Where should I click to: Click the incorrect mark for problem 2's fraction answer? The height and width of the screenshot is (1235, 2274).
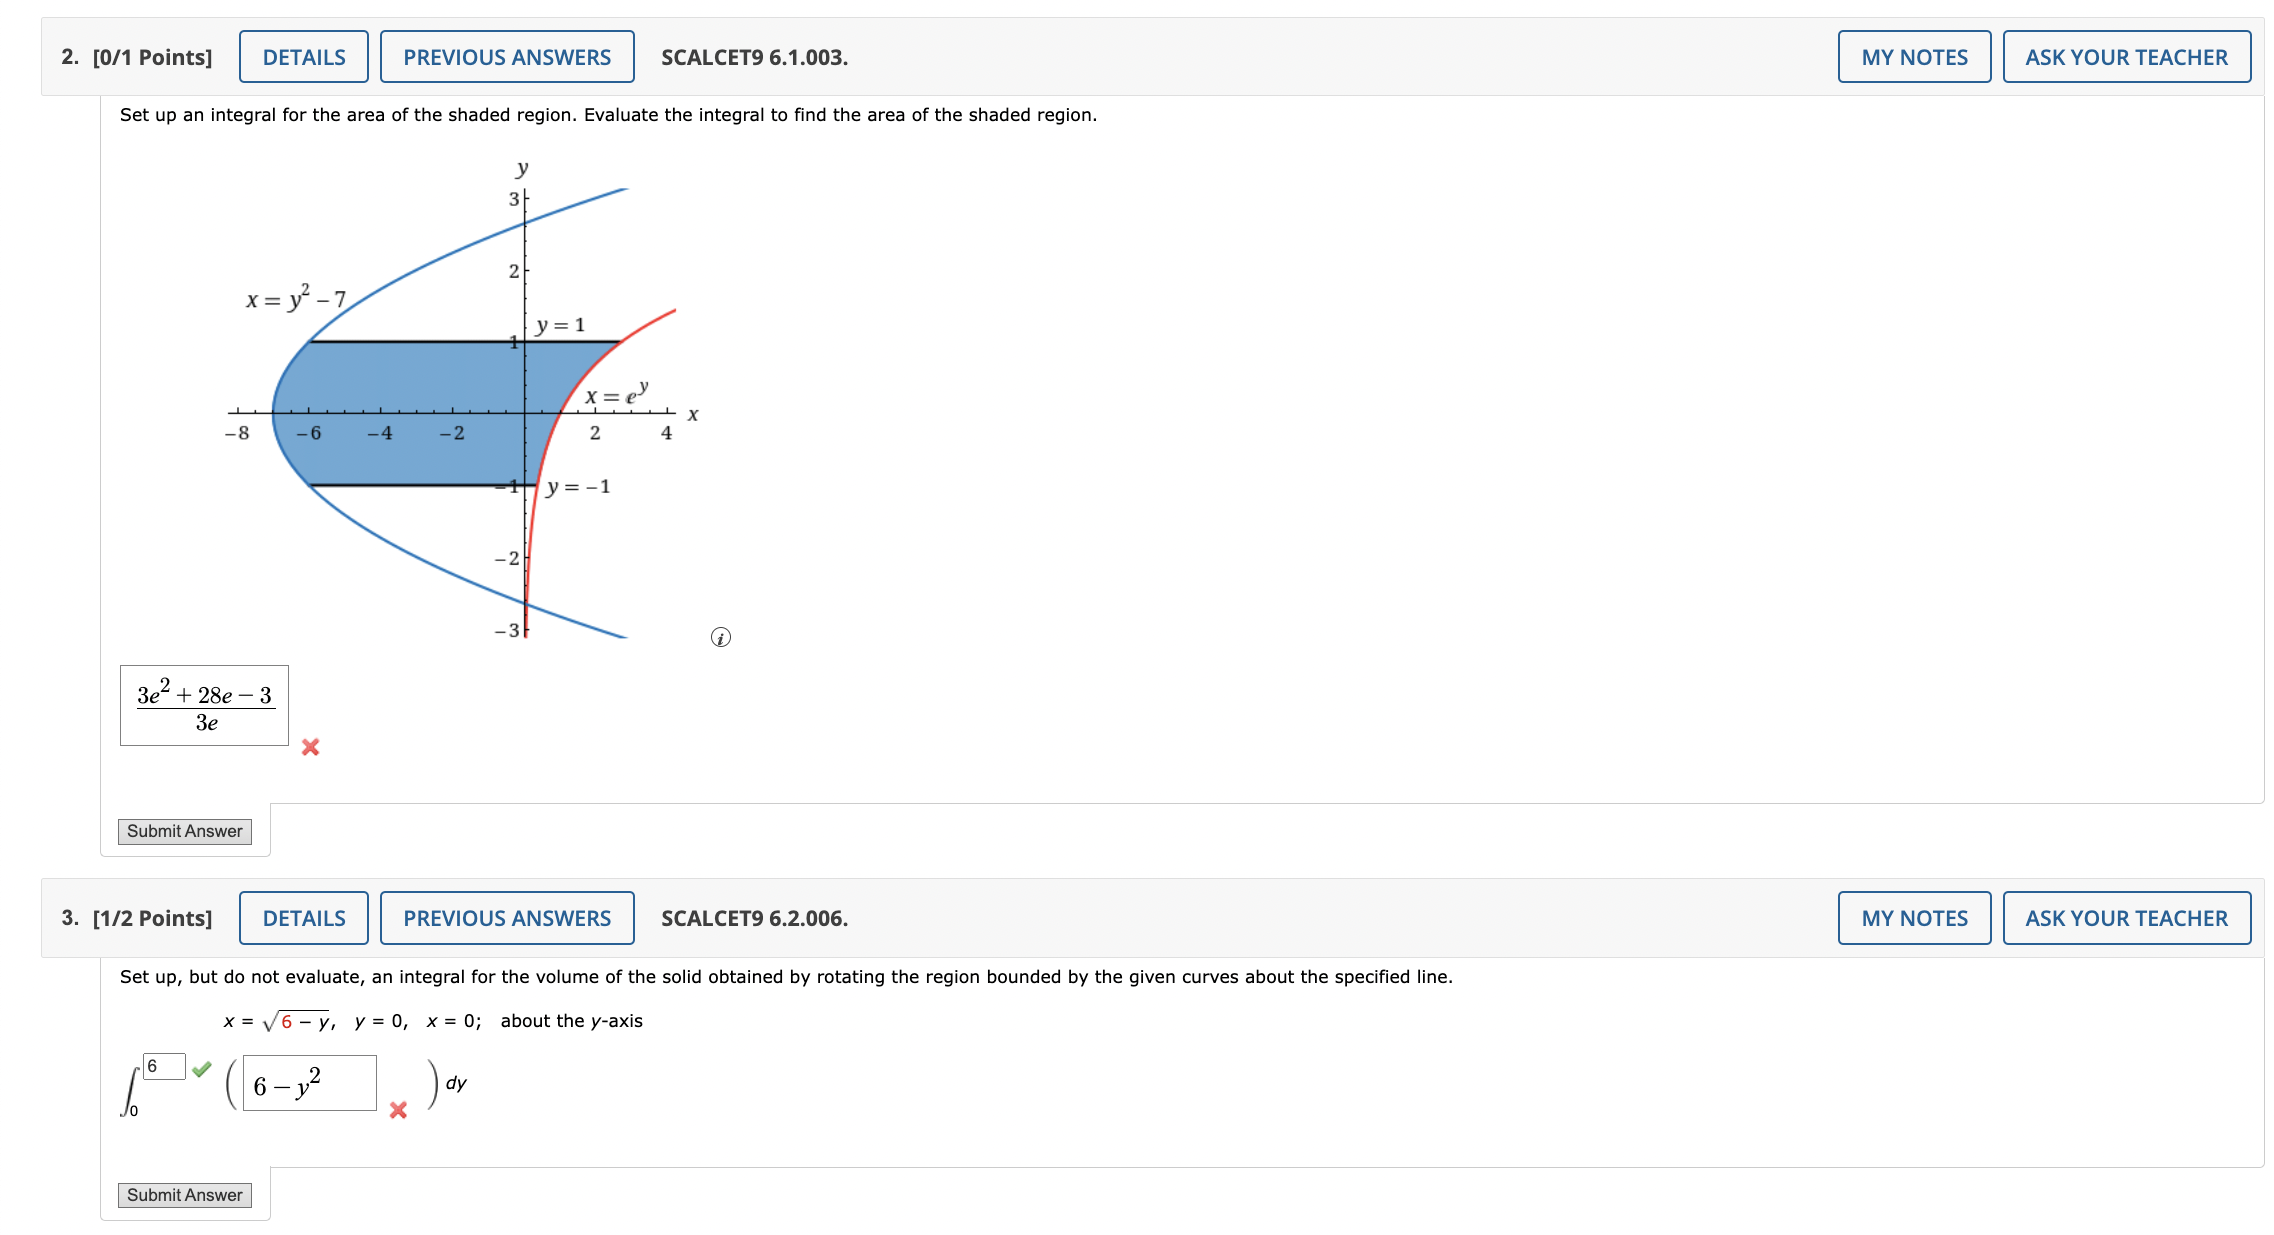(x=310, y=747)
